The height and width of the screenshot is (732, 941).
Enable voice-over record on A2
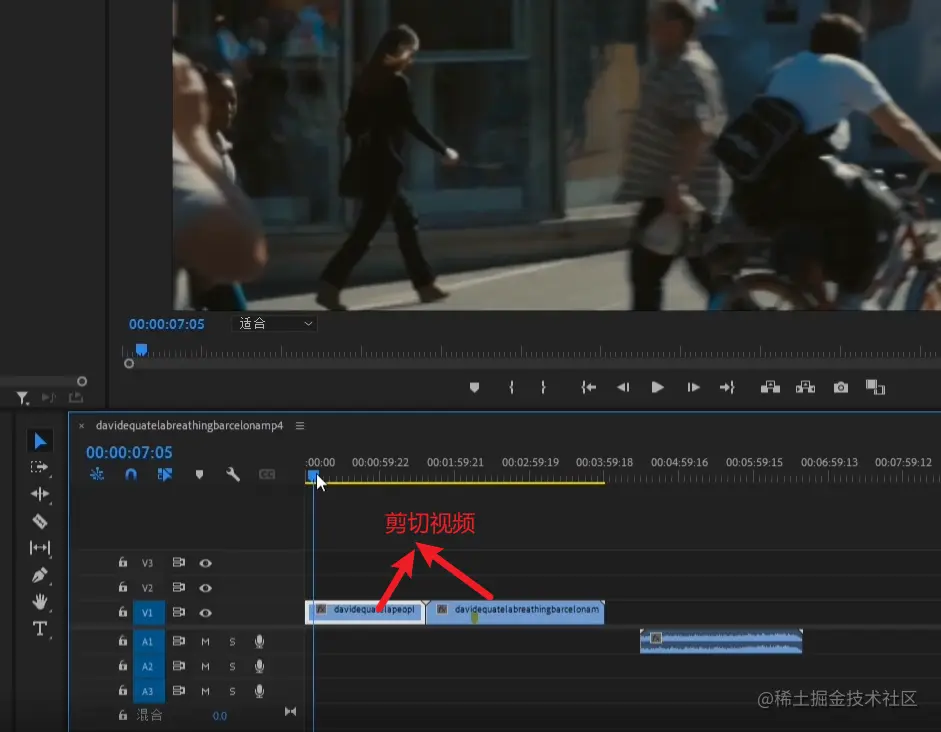click(x=259, y=666)
